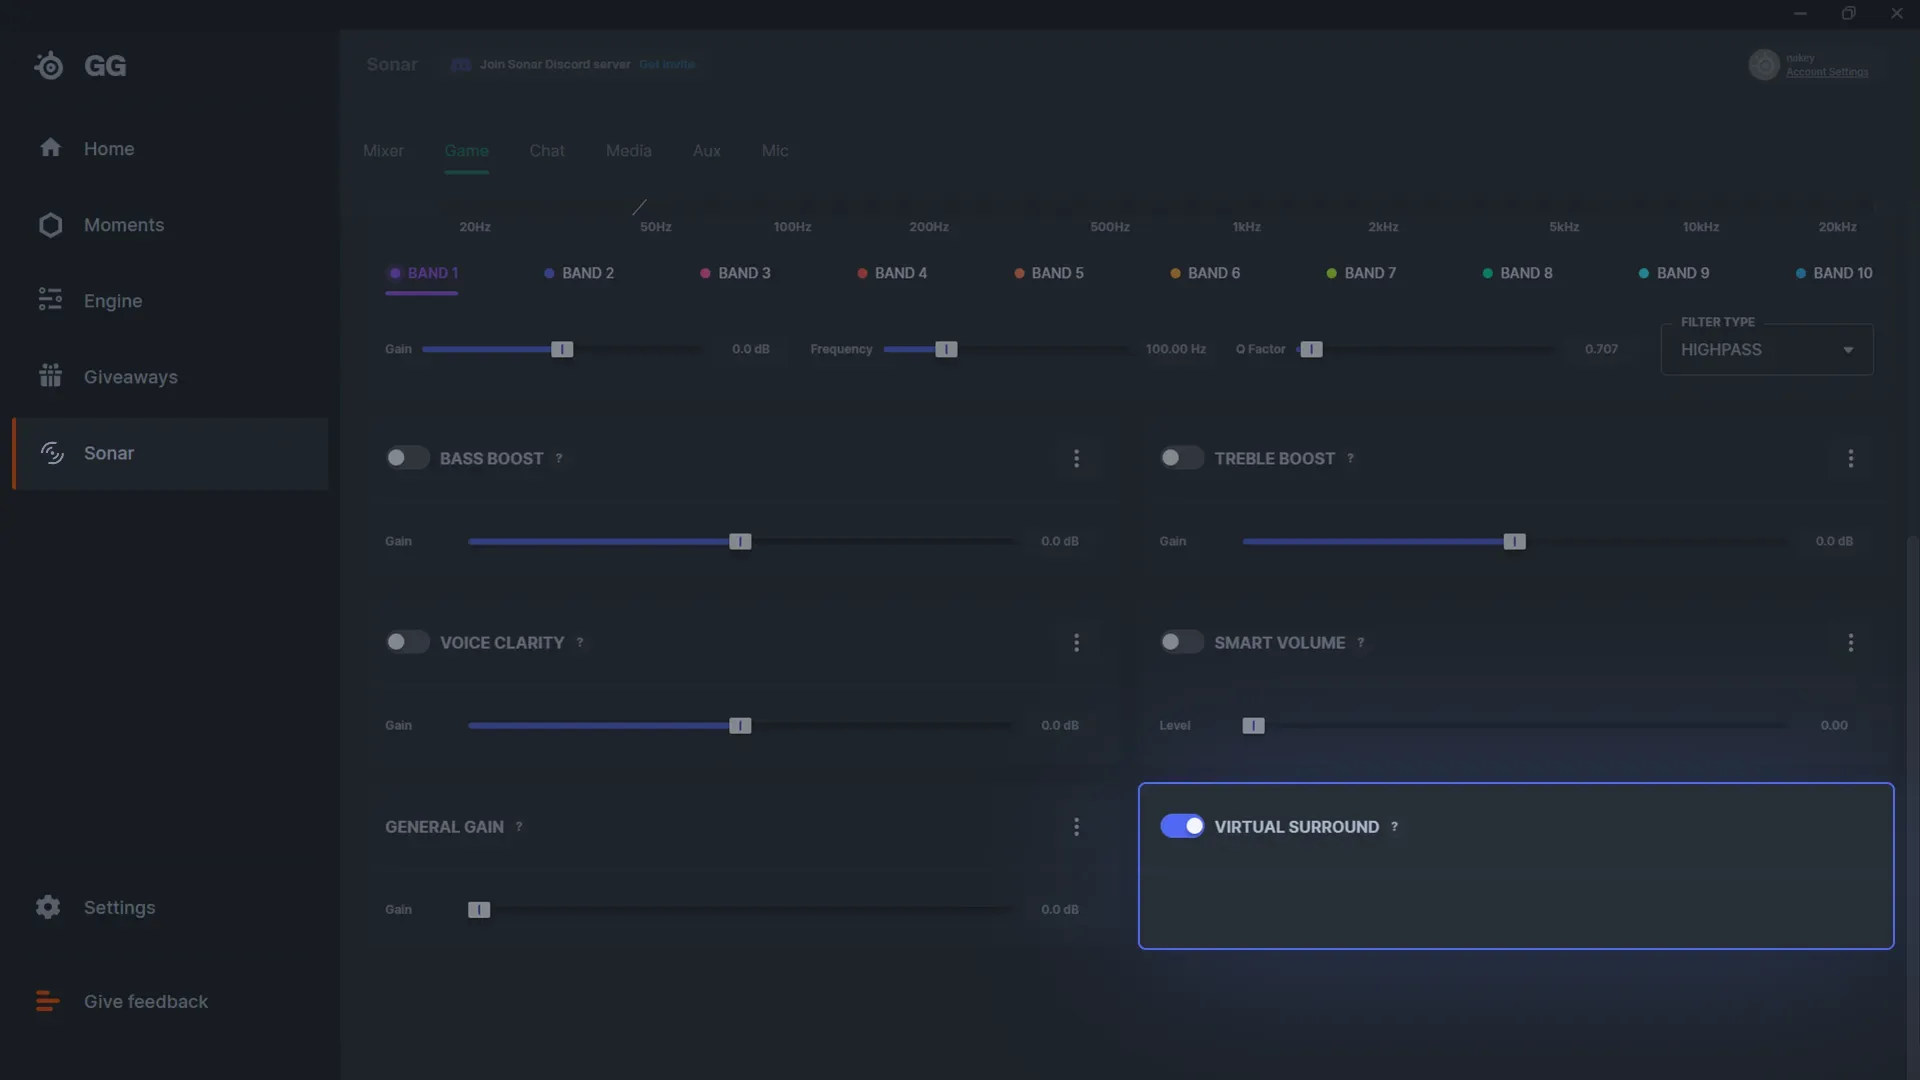
Task: Click the Settings gear icon in sidebar
Action: [x=46, y=907]
